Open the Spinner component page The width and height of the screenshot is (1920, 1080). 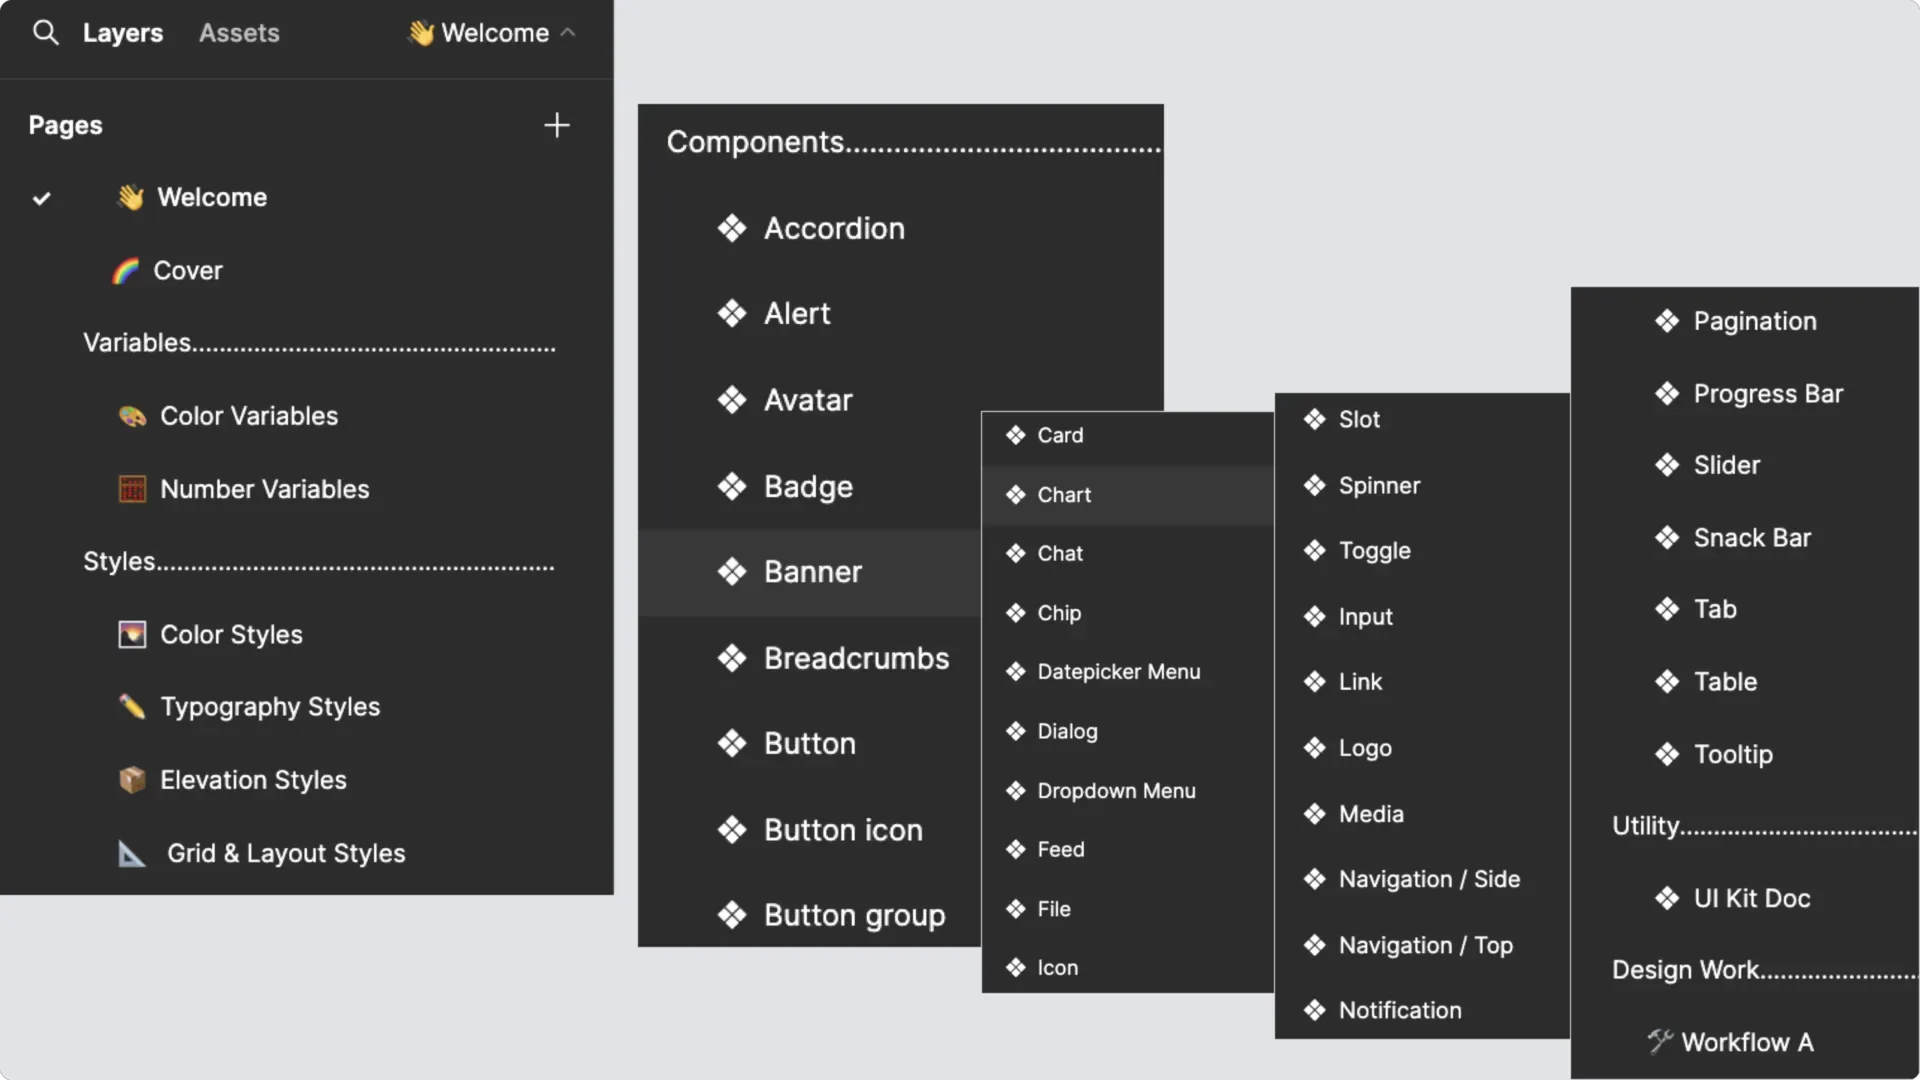(x=1379, y=485)
